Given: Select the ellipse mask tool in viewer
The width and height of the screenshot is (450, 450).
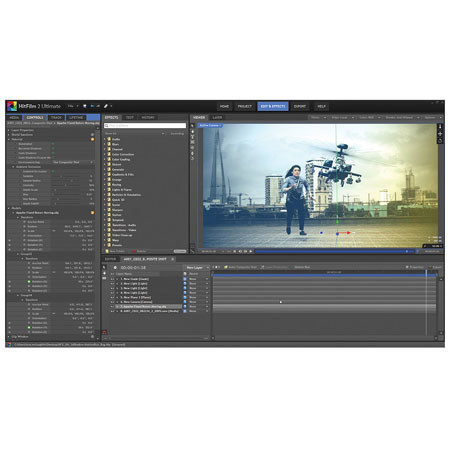Looking at the screenshot, I should [192, 148].
